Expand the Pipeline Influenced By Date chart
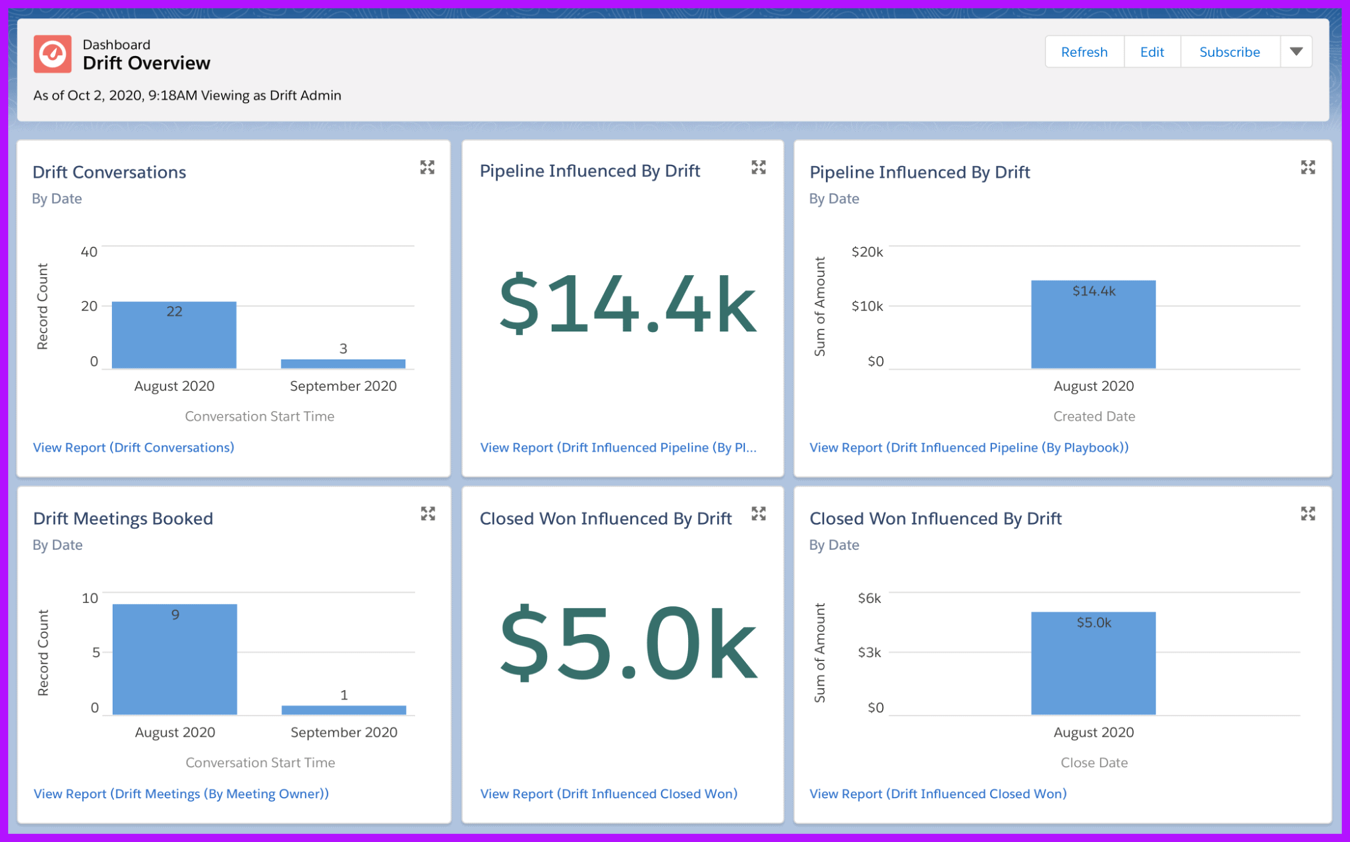The width and height of the screenshot is (1350, 842). tap(1308, 167)
